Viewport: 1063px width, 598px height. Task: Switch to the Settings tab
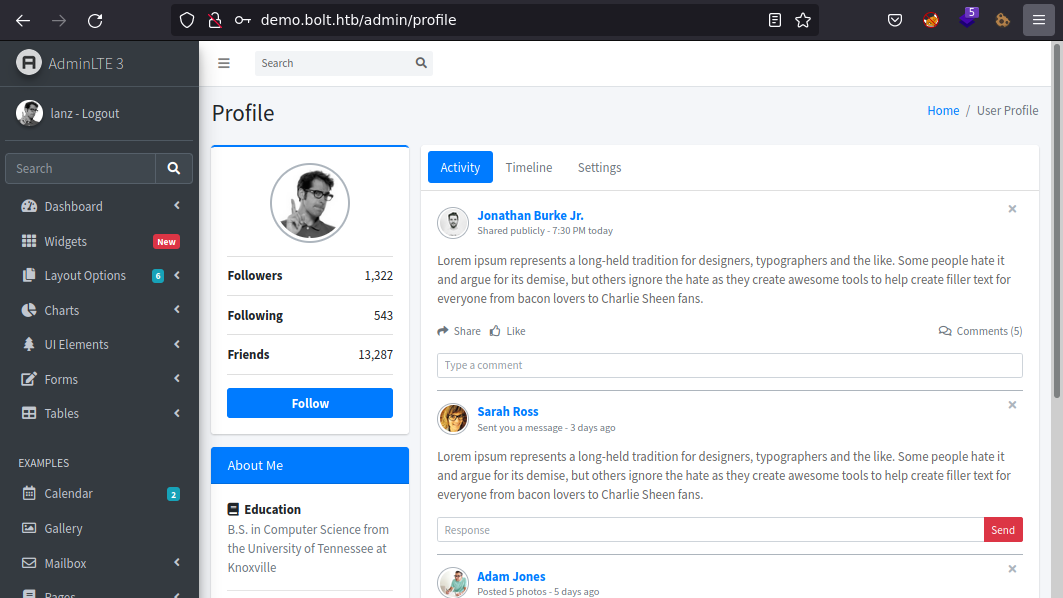point(599,167)
